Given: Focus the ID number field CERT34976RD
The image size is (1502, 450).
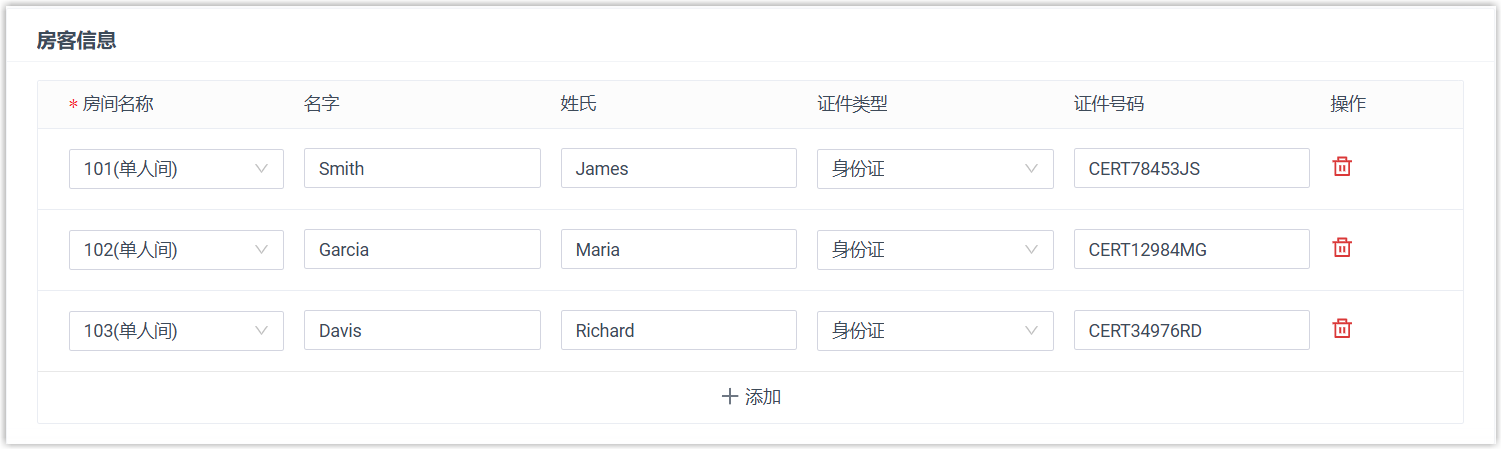Looking at the screenshot, I should coord(1191,331).
